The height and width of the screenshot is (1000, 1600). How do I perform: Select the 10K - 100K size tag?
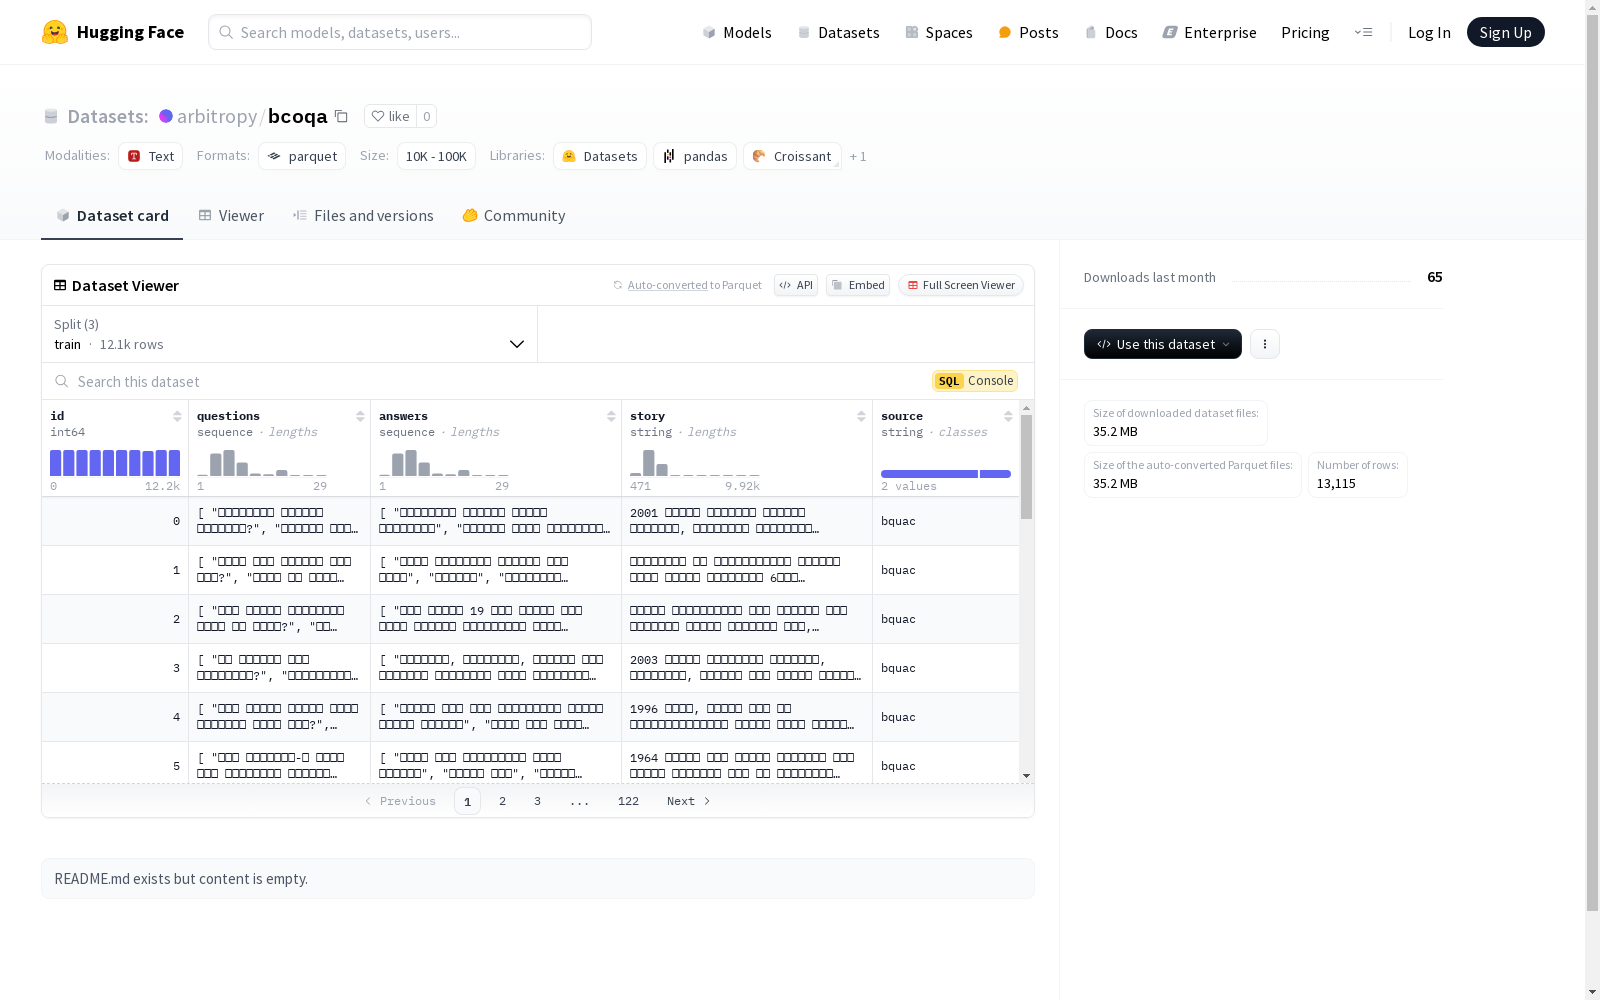[436, 156]
